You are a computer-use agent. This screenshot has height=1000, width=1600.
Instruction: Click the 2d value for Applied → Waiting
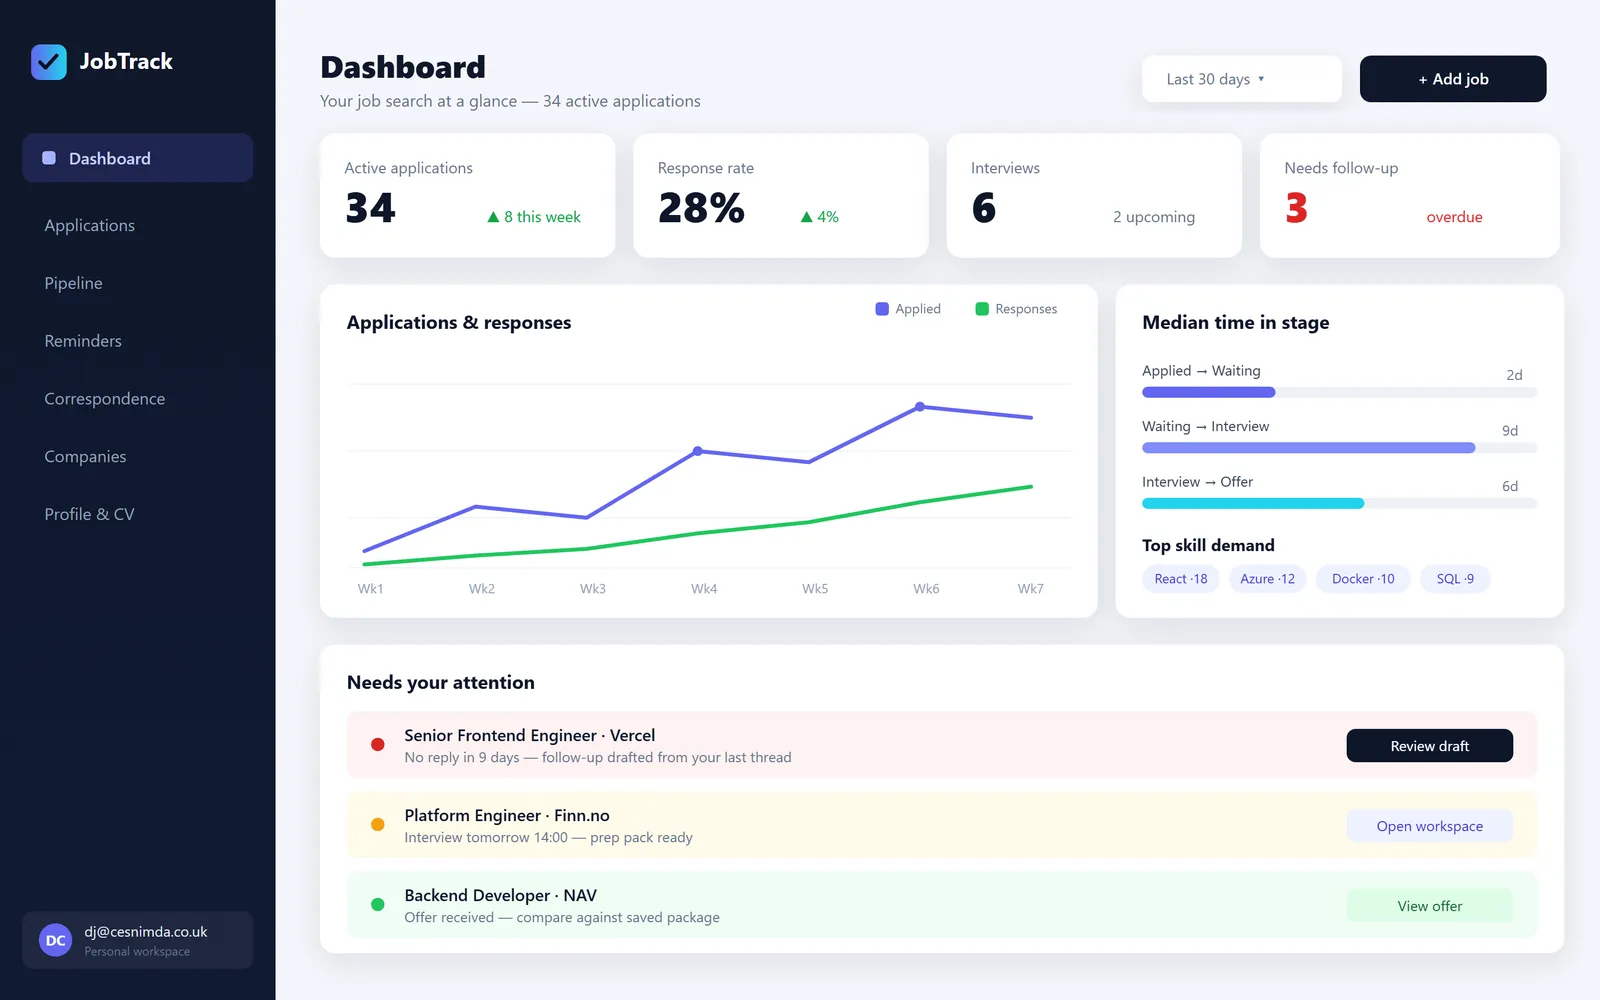1514,375
